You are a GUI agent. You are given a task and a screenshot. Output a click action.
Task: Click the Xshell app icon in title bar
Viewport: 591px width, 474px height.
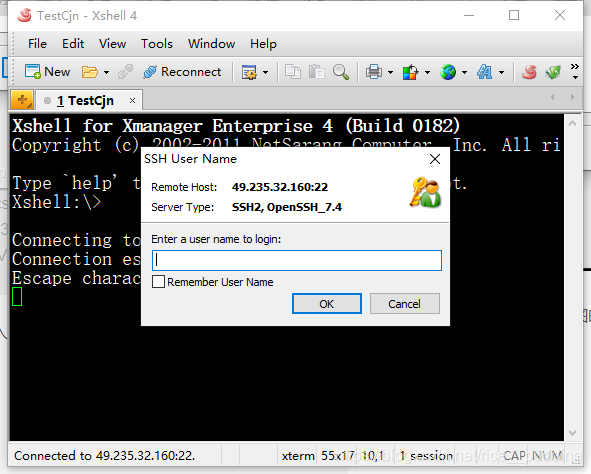tap(24, 15)
